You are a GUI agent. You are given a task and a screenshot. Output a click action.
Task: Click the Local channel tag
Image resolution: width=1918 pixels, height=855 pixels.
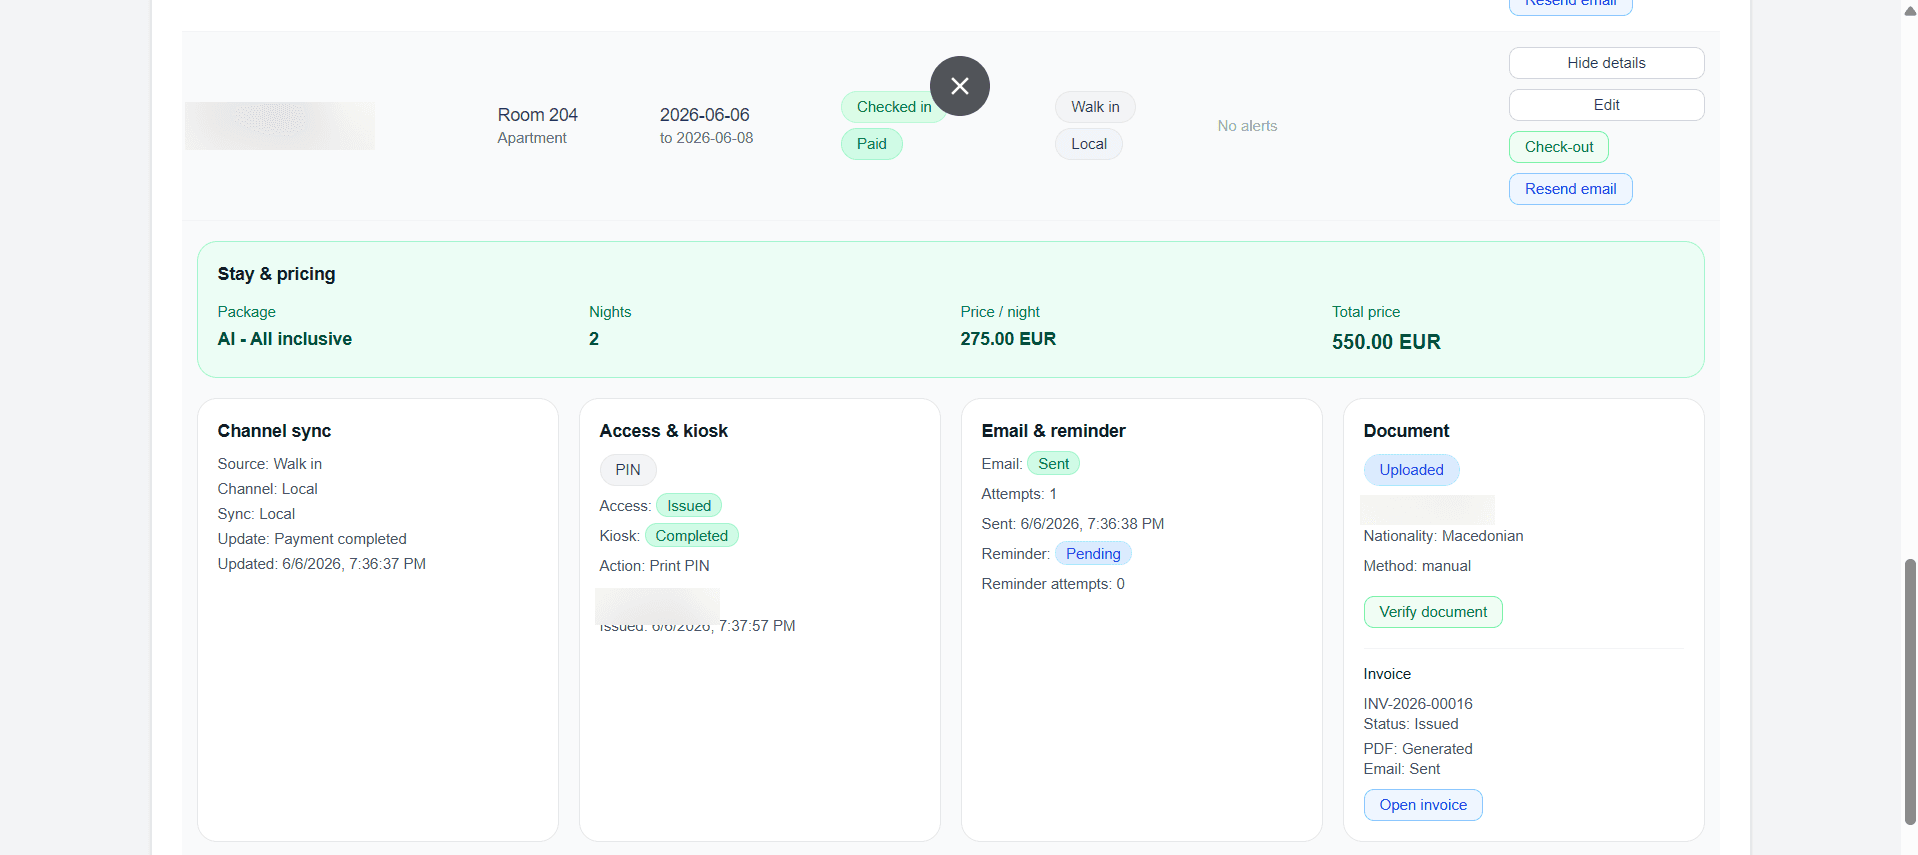[1088, 144]
